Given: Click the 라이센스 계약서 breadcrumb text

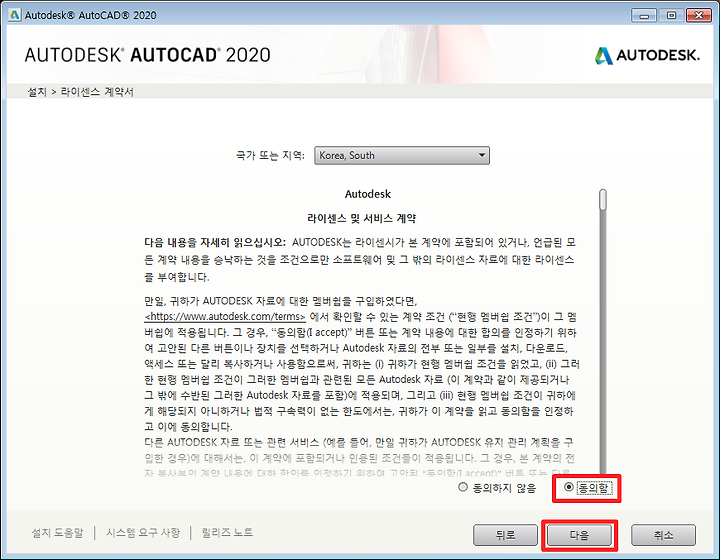Looking at the screenshot, I should pos(97,92).
